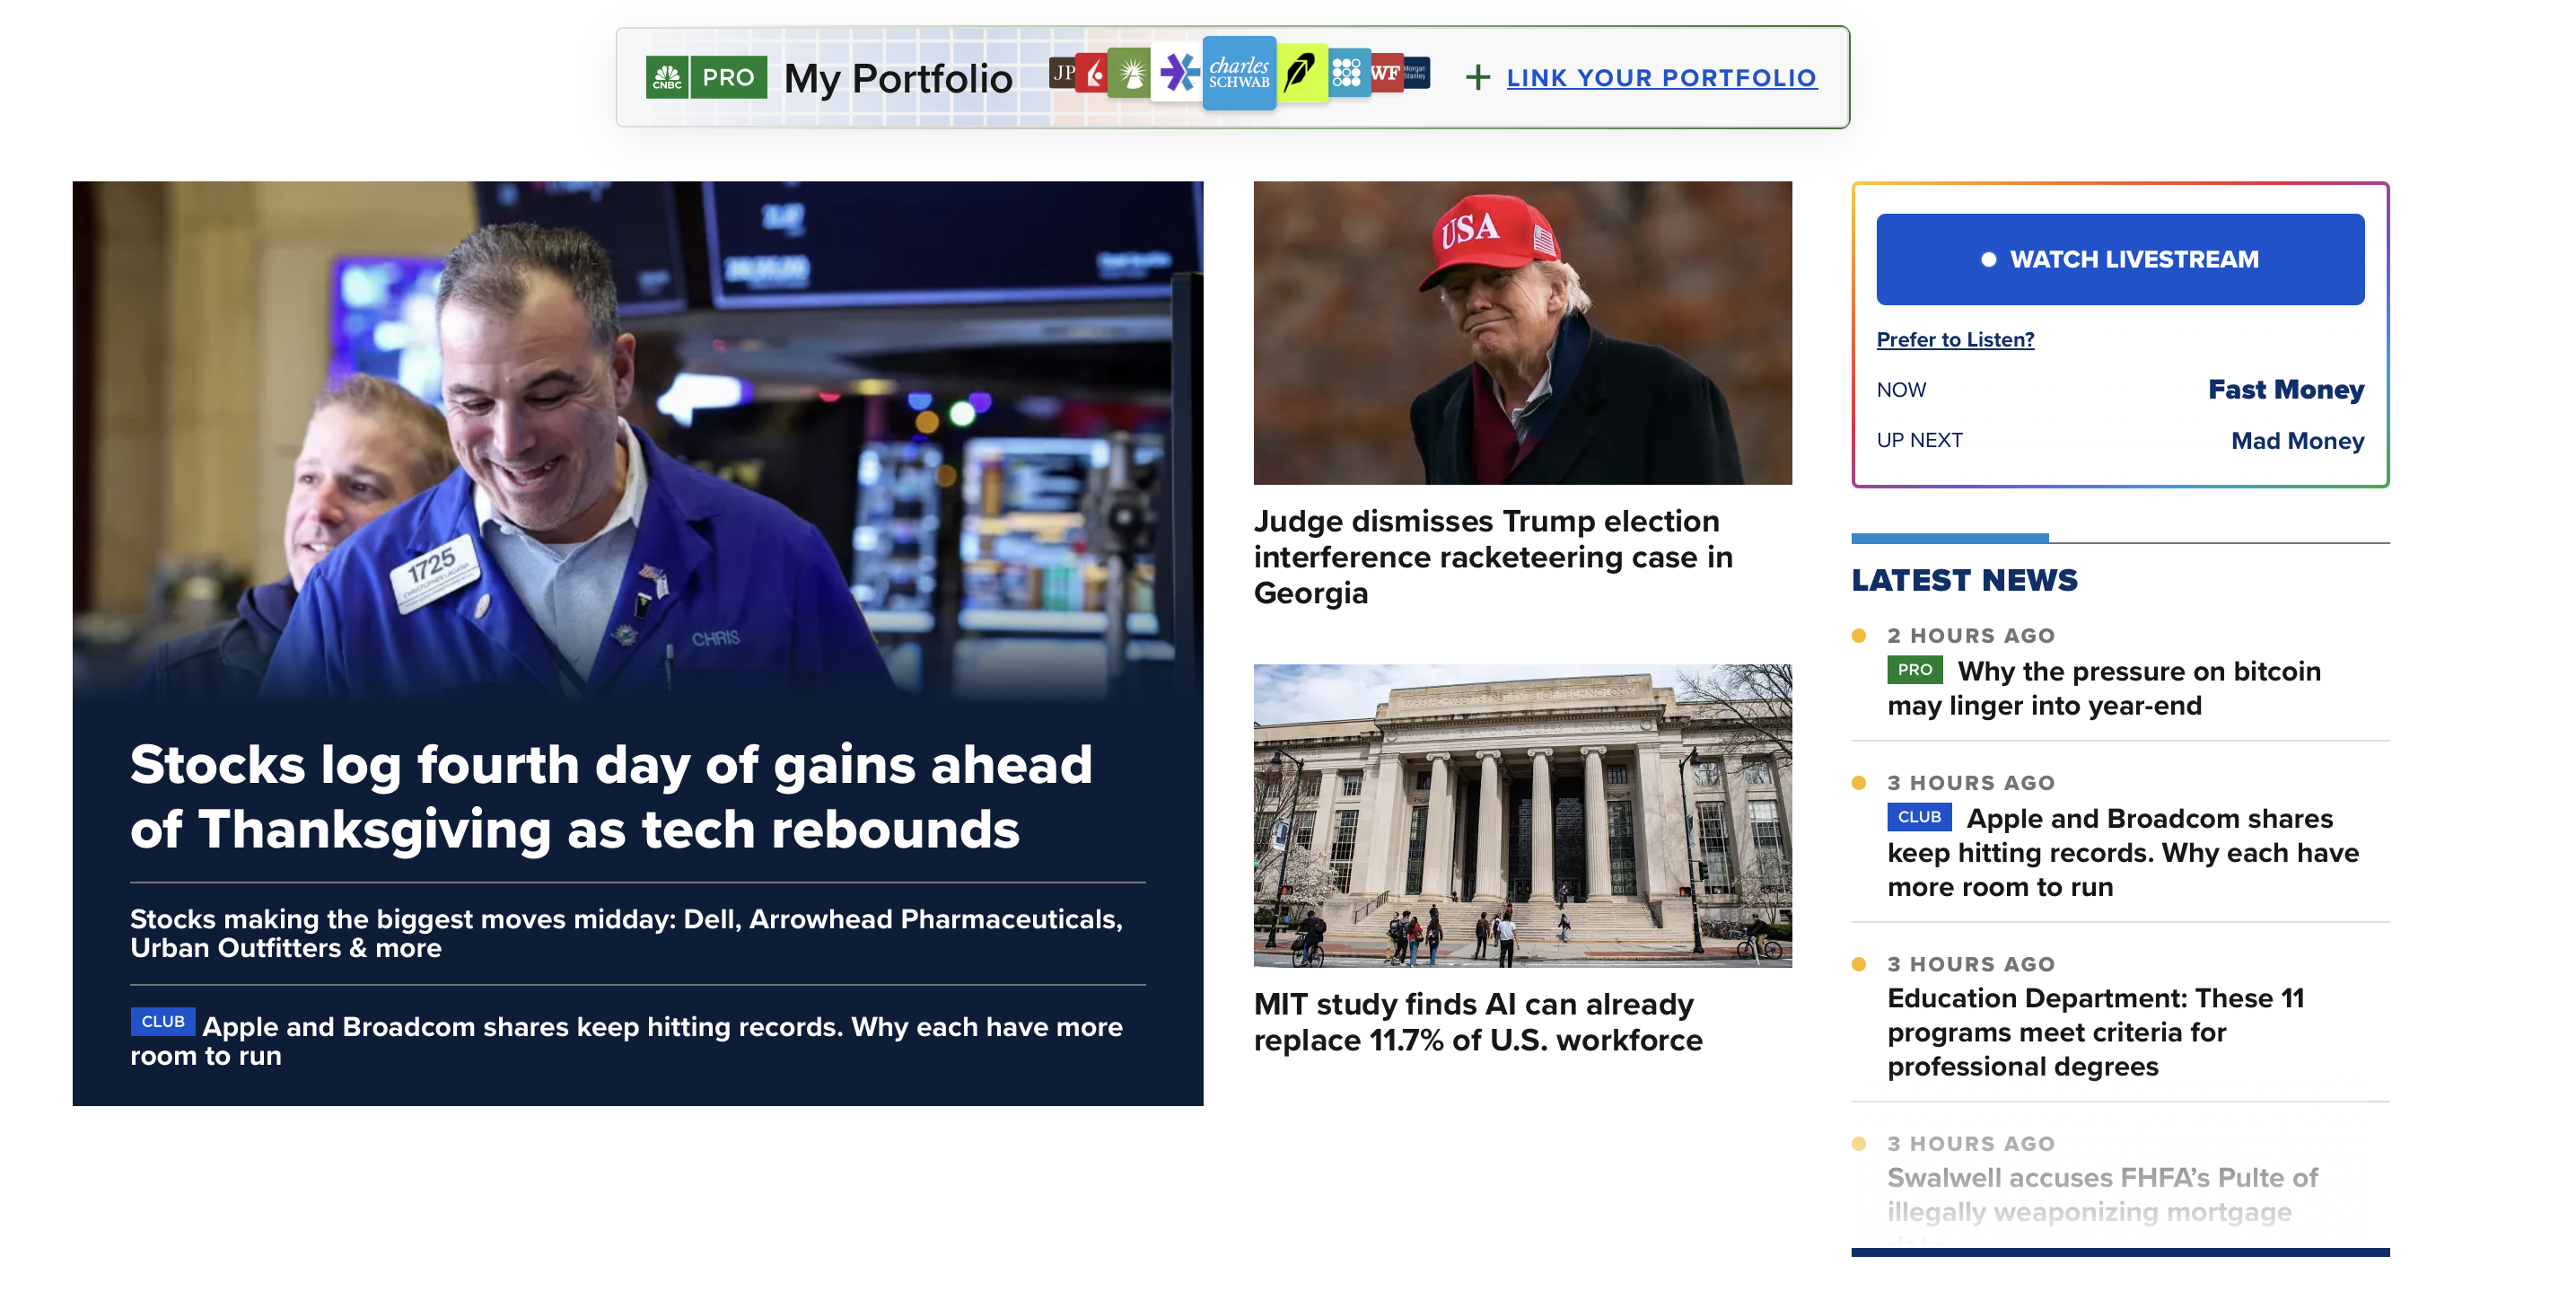The height and width of the screenshot is (1309, 2576).
Task: Click the JP Morgan brown icon
Action: (1062, 72)
